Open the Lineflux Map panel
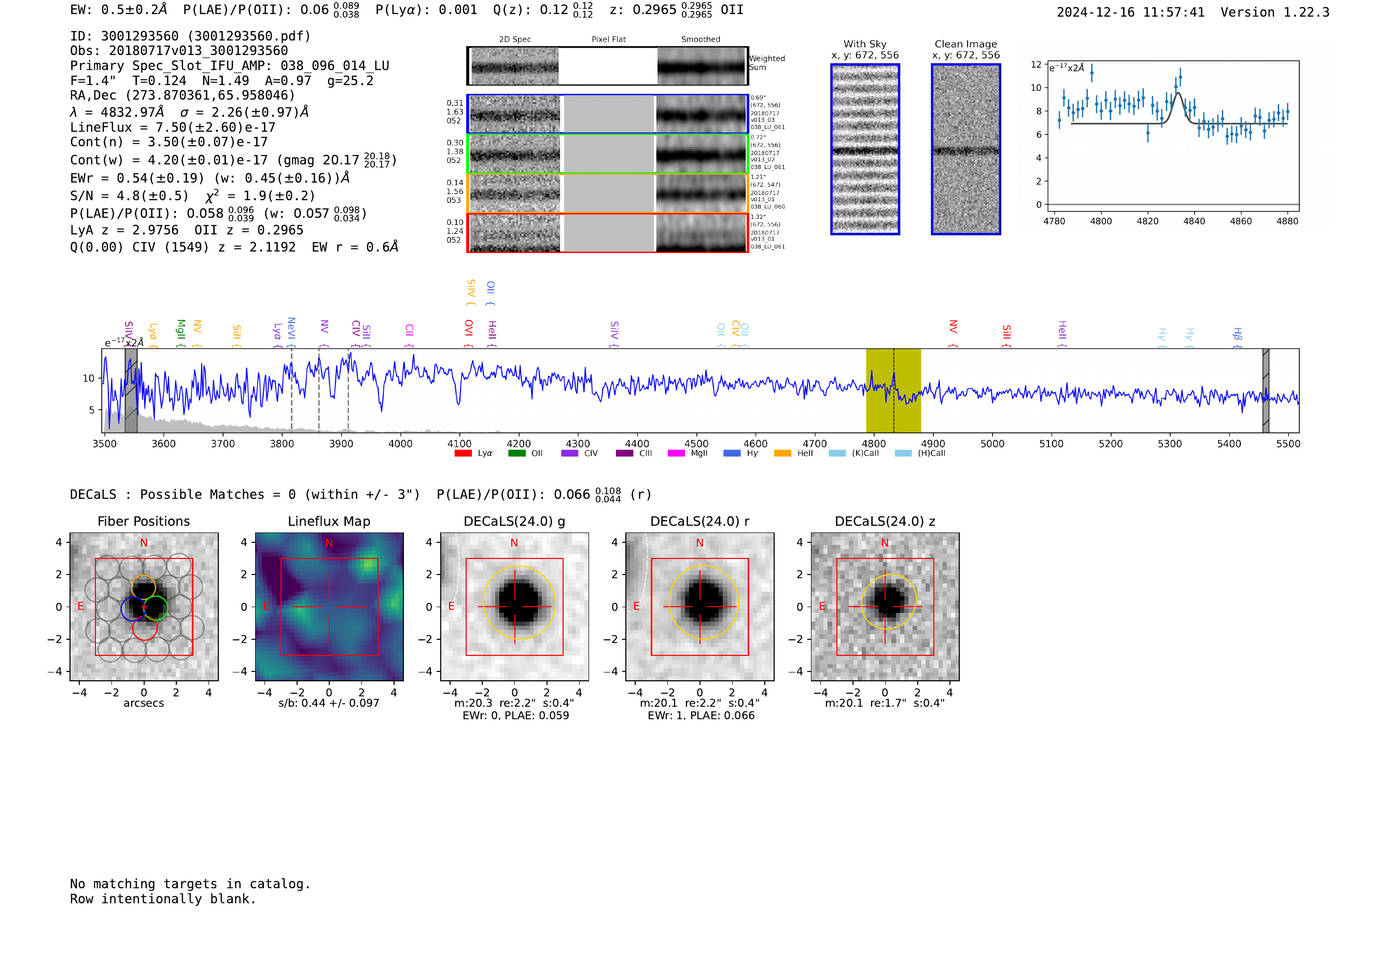Image resolution: width=1400 pixels, height=953 pixels. pos(329,607)
